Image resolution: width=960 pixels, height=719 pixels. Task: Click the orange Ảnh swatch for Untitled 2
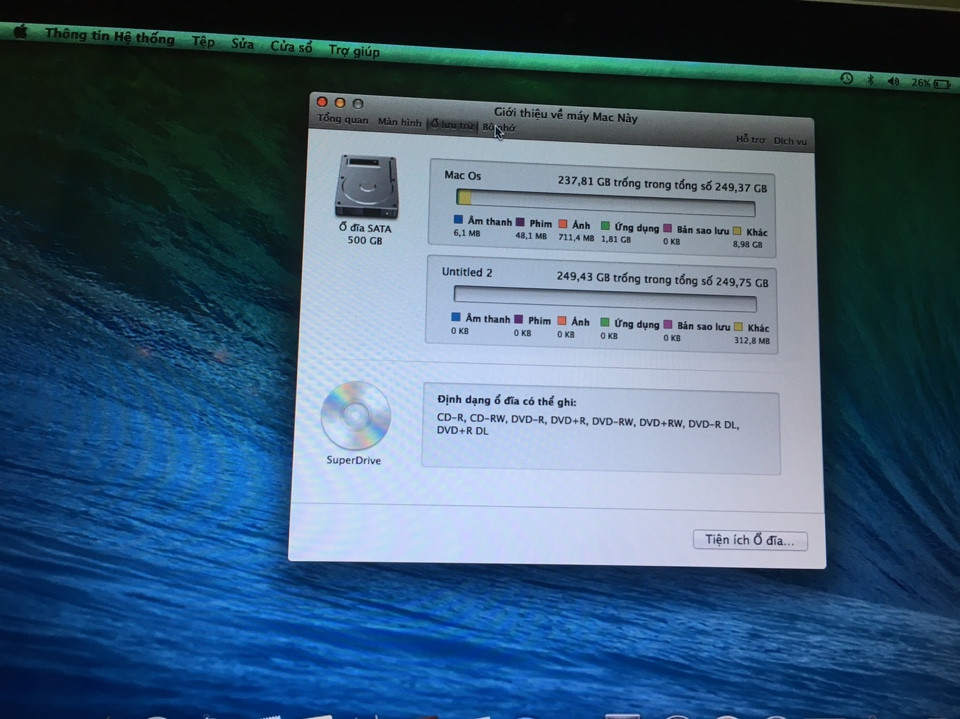click(x=561, y=320)
